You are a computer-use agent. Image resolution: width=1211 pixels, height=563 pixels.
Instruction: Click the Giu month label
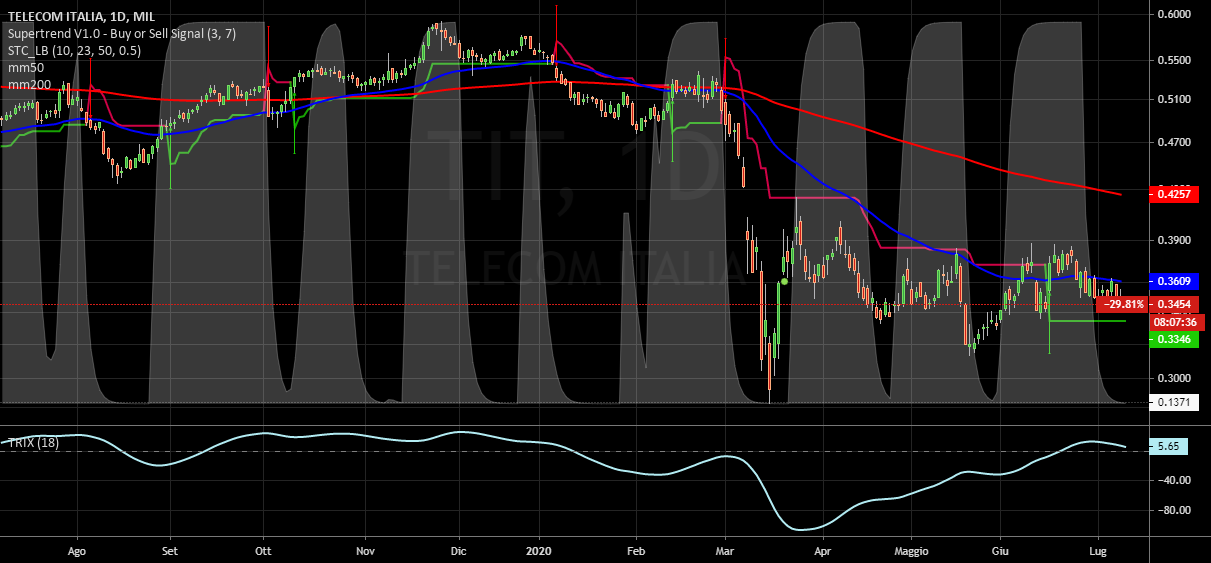click(x=999, y=550)
